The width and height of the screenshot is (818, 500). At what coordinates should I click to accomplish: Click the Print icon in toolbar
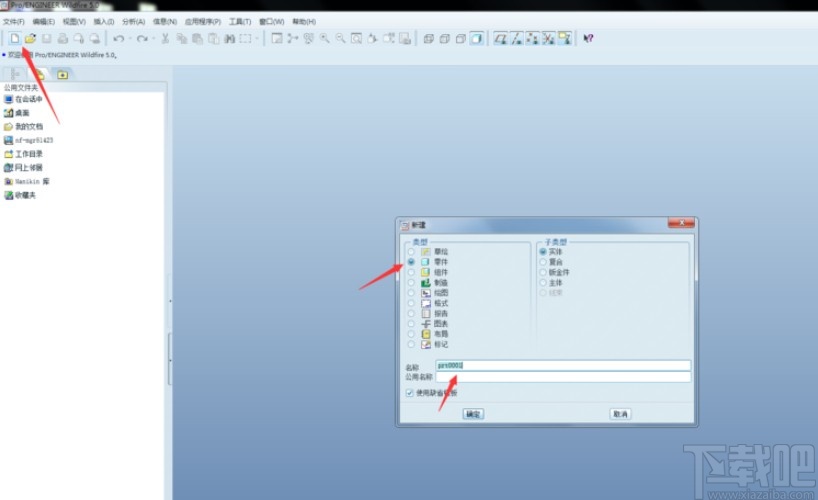click(x=63, y=38)
